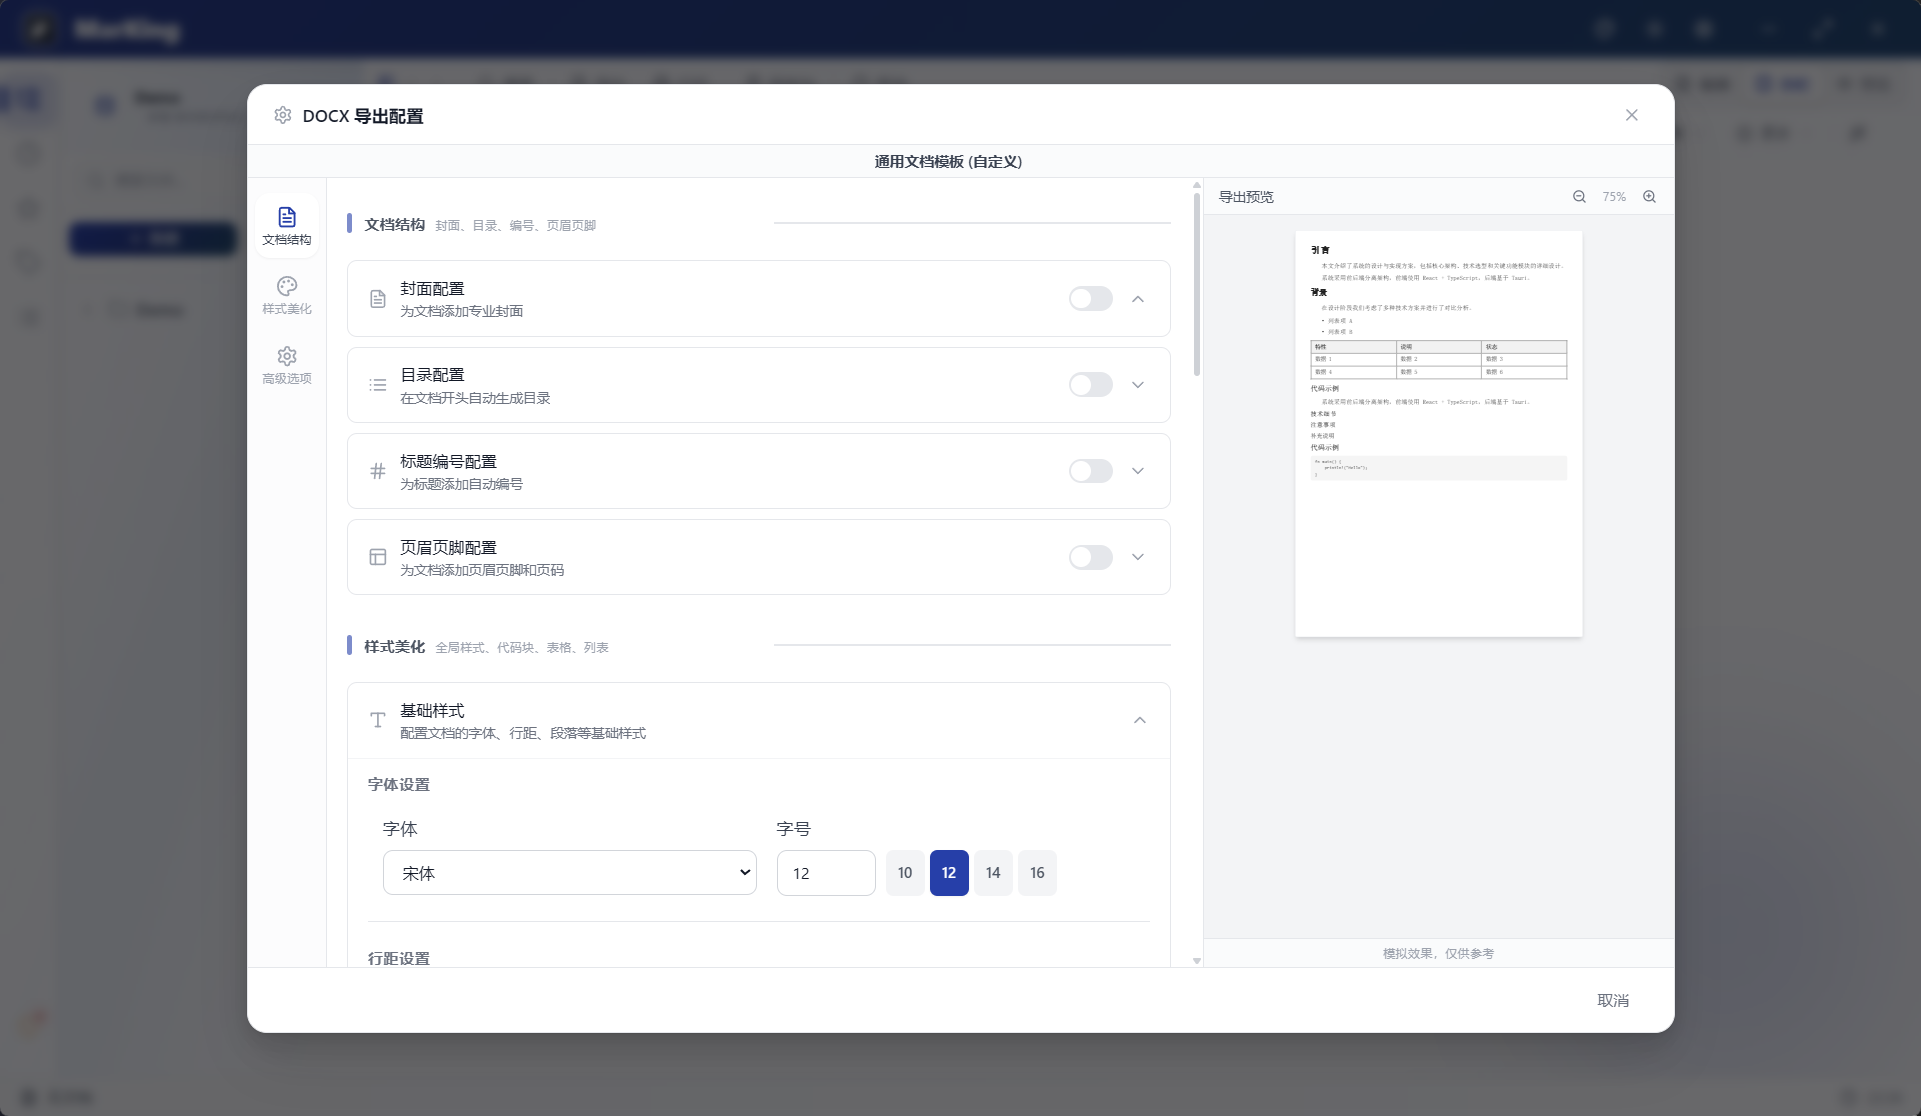Image resolution: width=1921 pixels, height=1116 pixels.
Task: Click the cover page icon beside 封面配置
Action: [x=377, y=298]
